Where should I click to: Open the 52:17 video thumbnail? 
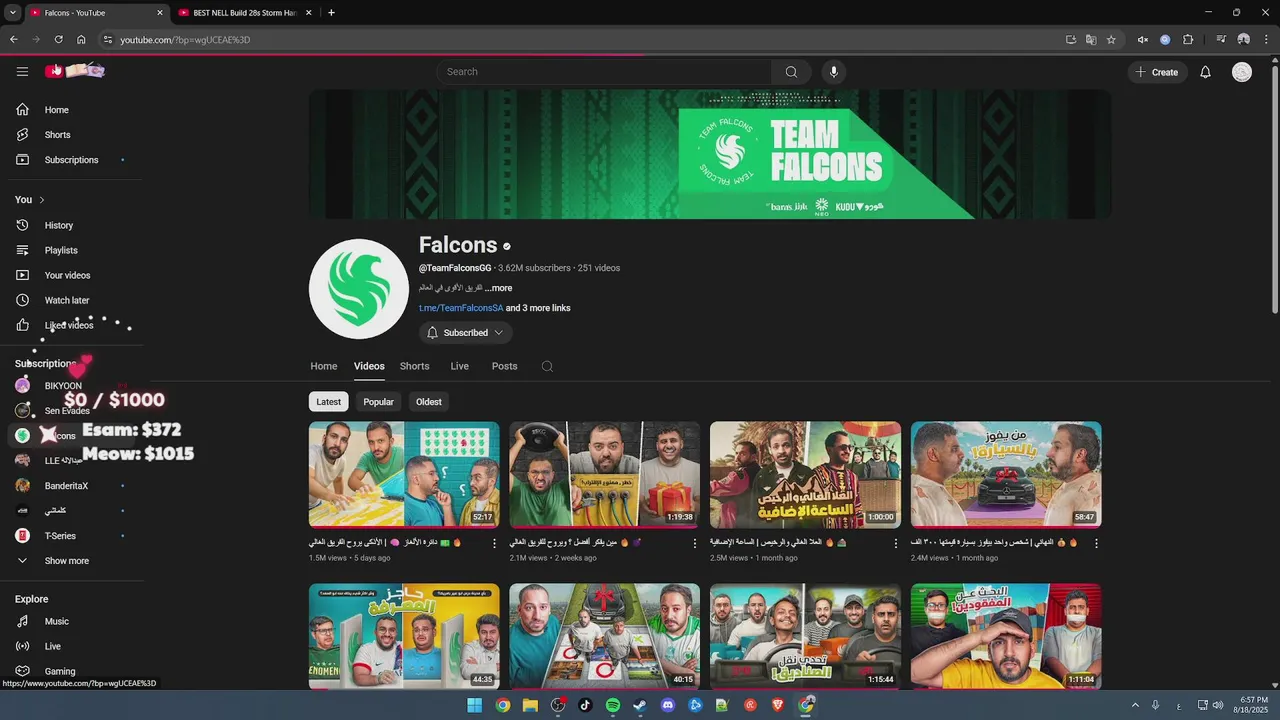tap(404, 474)
